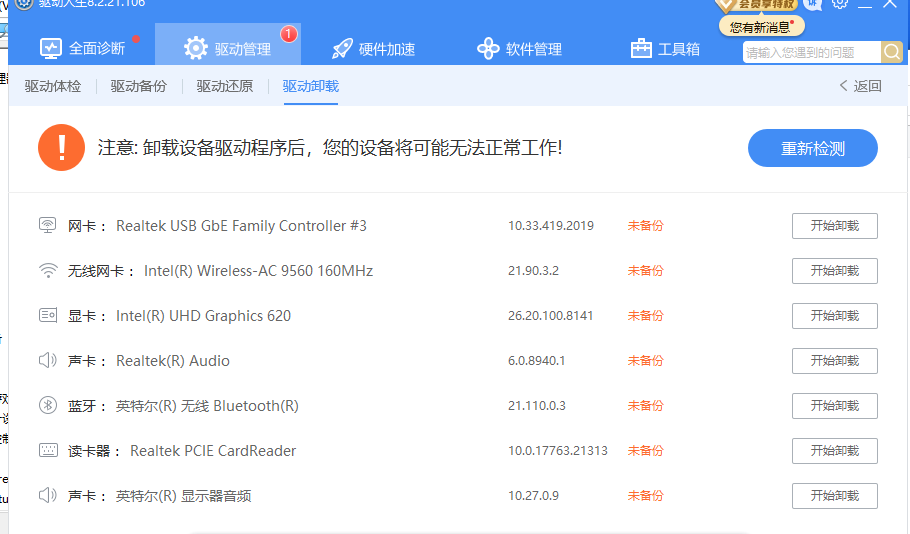Screen dimensions: 910x534
Task: Open the 您有新消息 notification bubble
Action: 761,27
